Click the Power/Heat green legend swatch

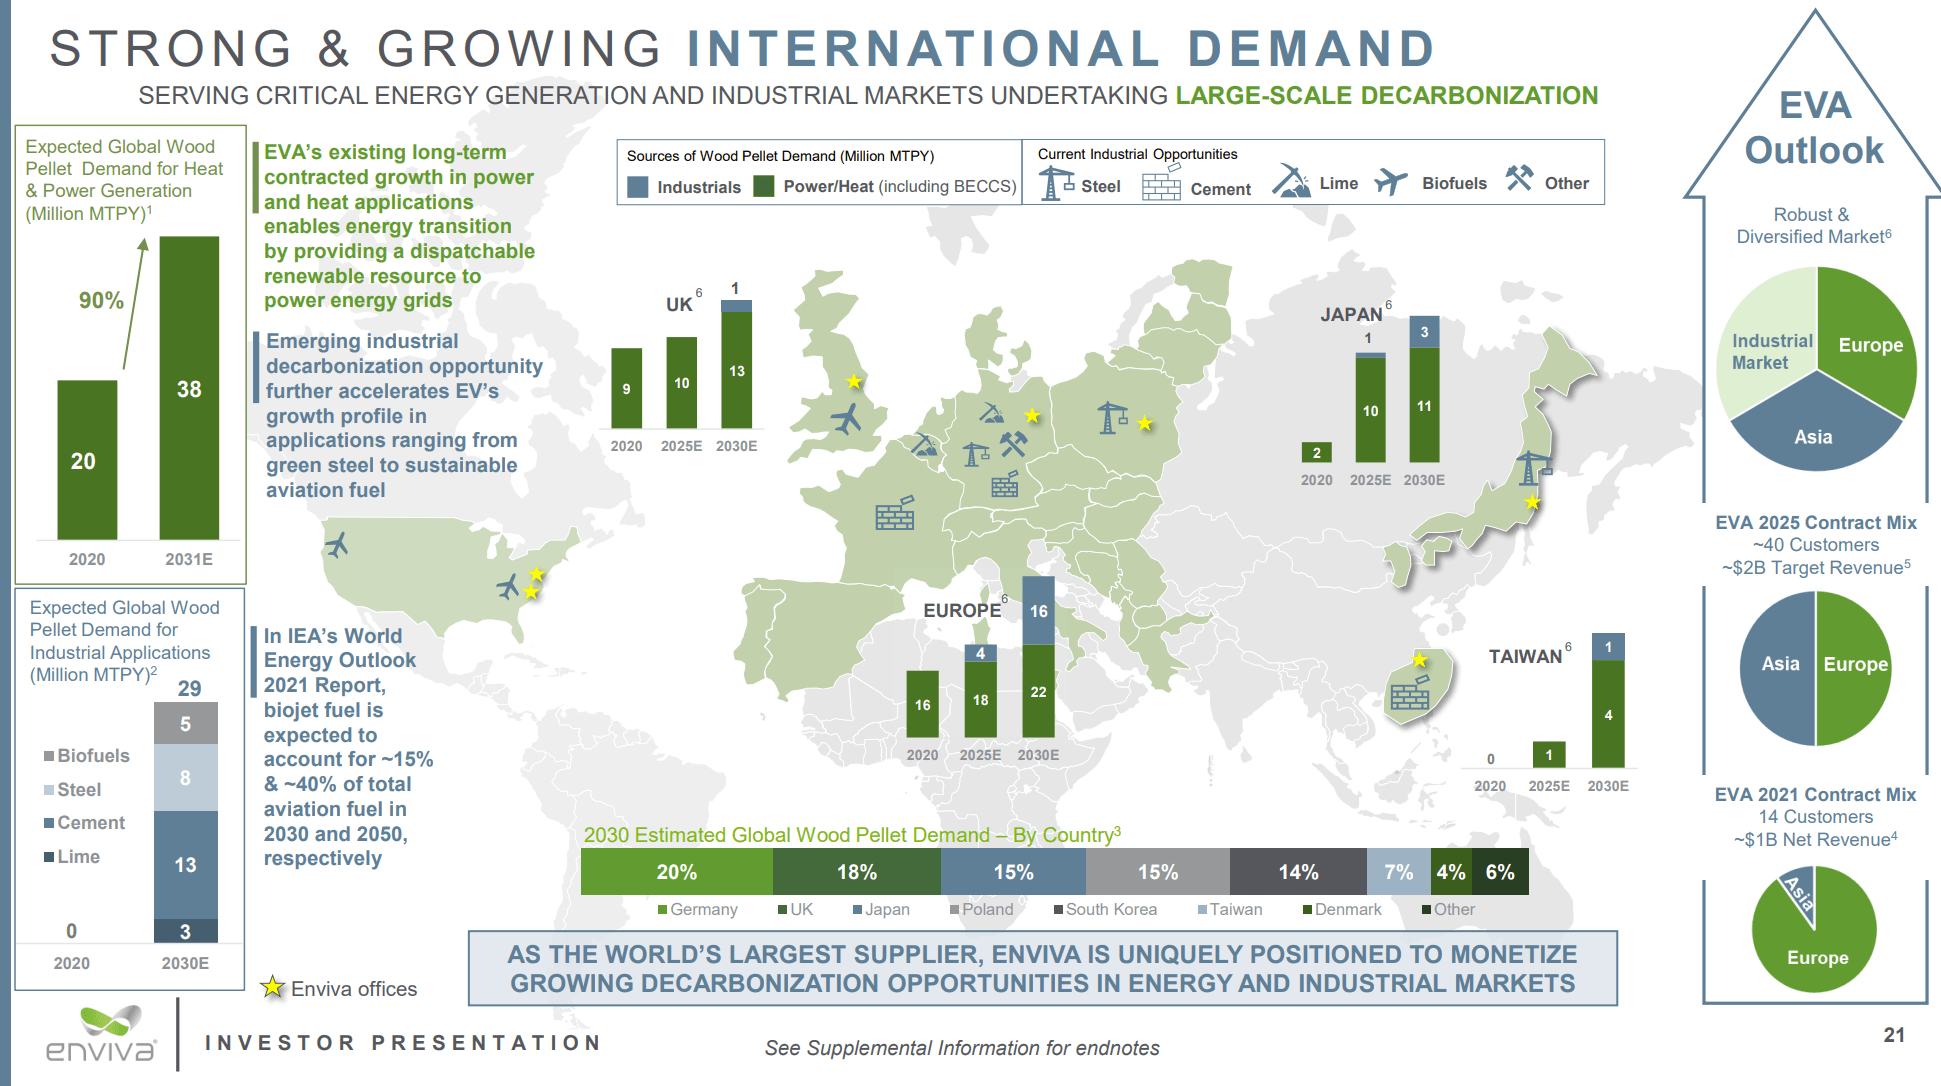764,187
